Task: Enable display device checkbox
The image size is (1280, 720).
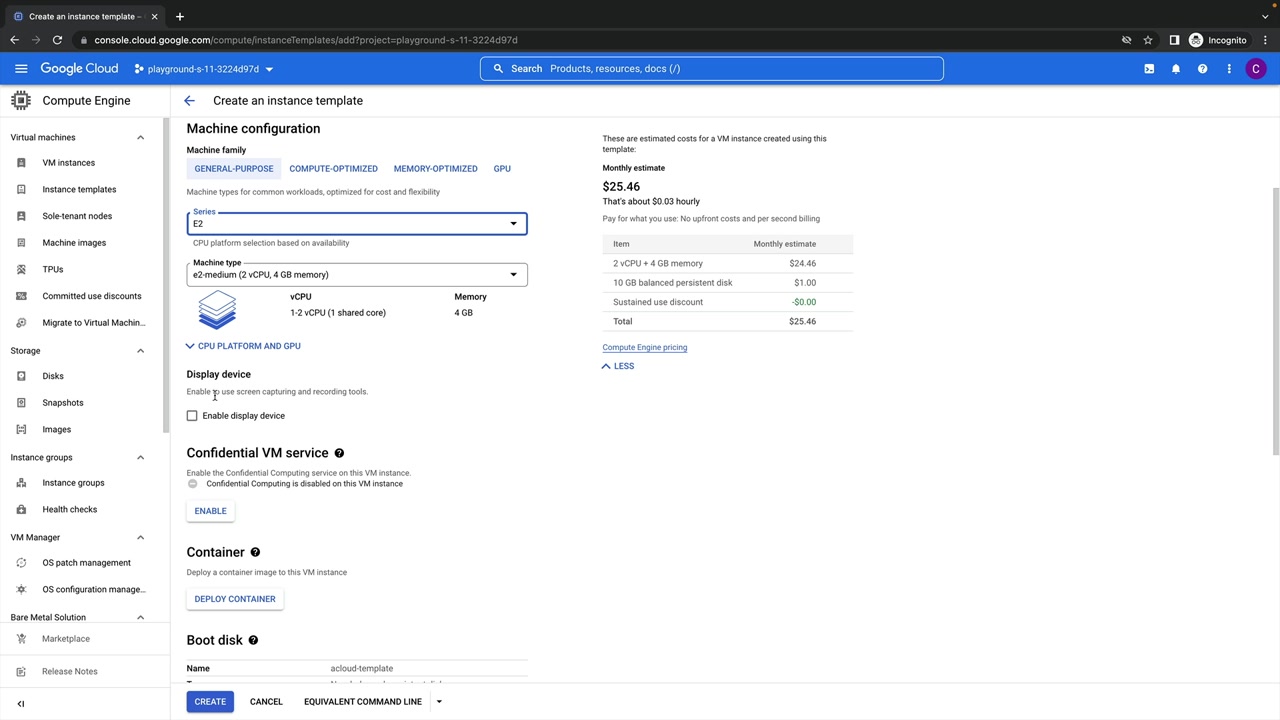Action: [x=192, y=416]
